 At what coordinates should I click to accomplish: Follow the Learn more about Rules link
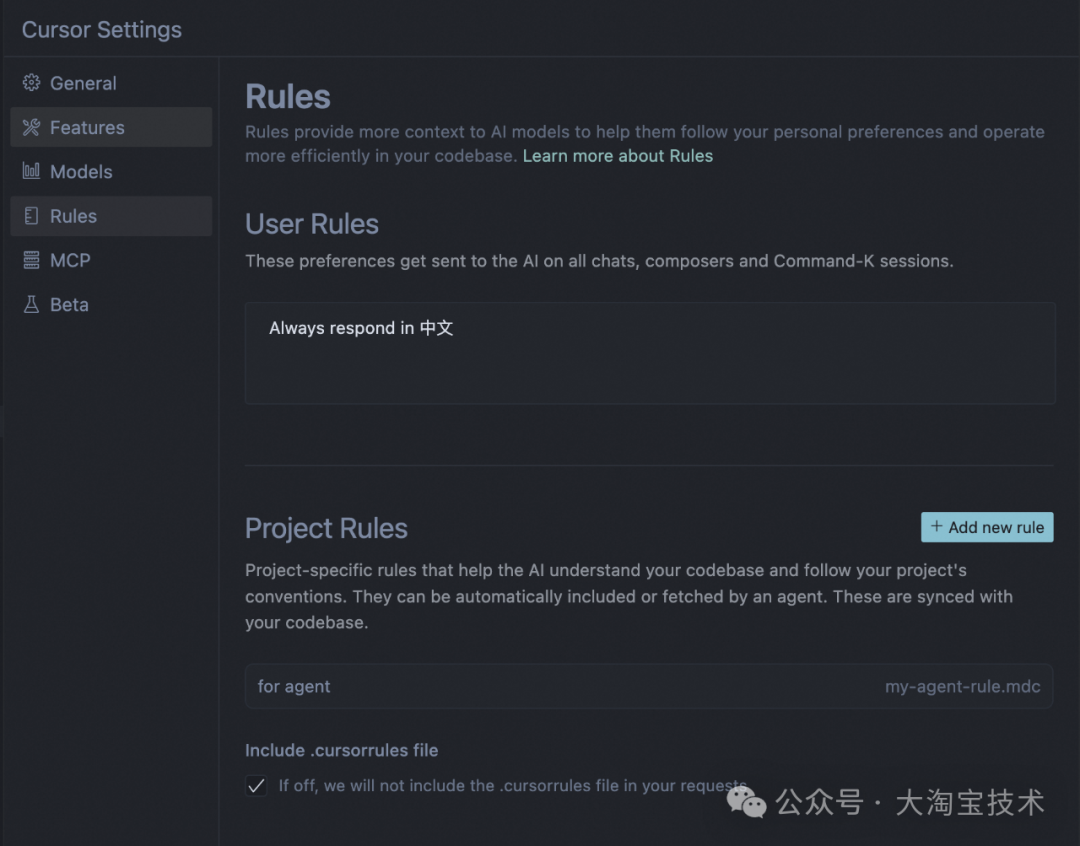click(618, 156)
